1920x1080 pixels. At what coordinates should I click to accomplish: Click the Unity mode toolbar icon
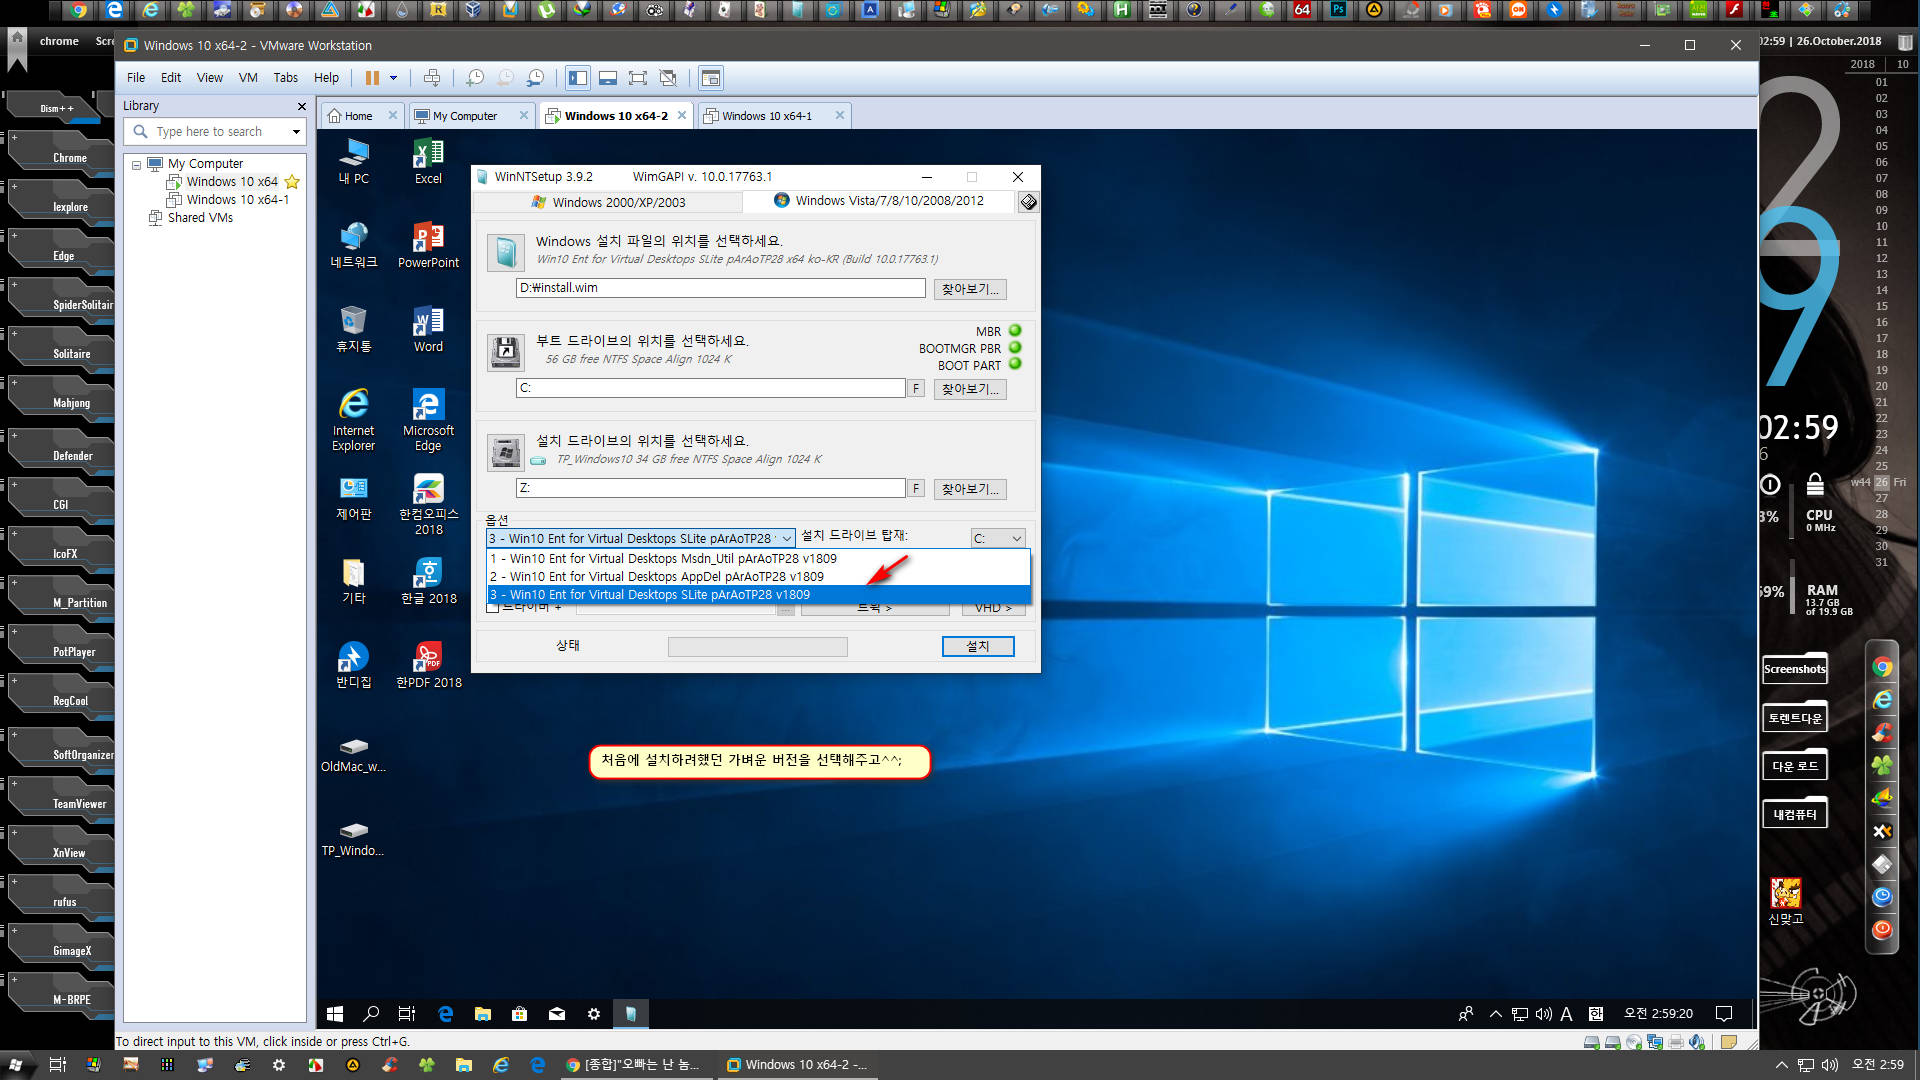tap(668, 78)
